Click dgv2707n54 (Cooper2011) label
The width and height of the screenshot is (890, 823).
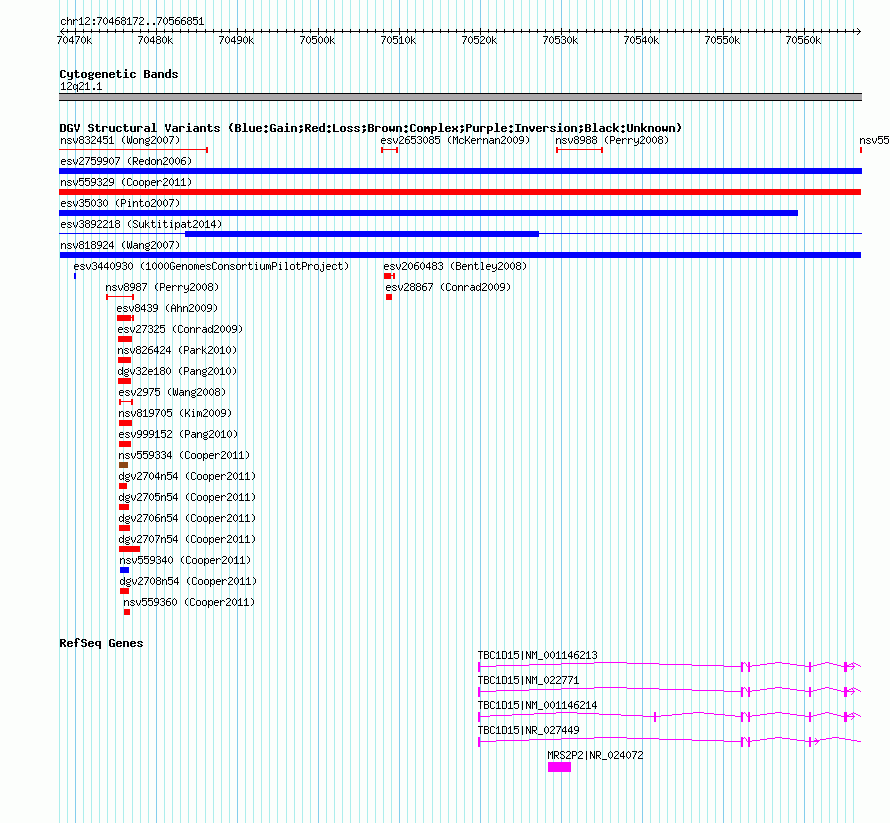187,539
